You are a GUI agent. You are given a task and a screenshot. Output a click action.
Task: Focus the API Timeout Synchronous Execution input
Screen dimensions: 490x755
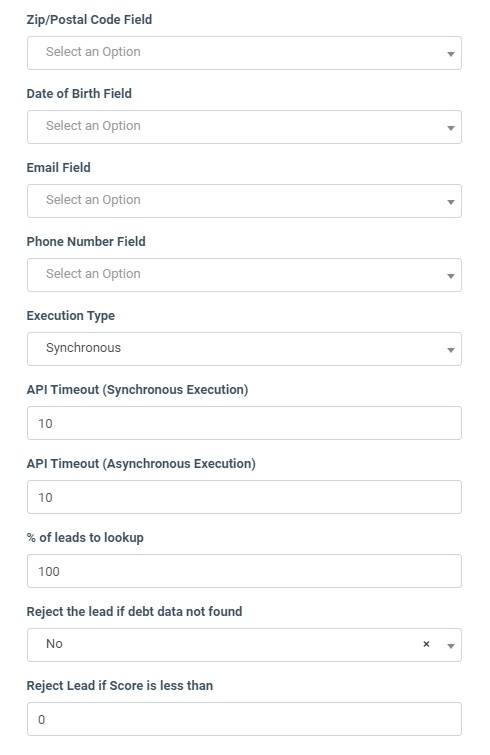point(244,423)
